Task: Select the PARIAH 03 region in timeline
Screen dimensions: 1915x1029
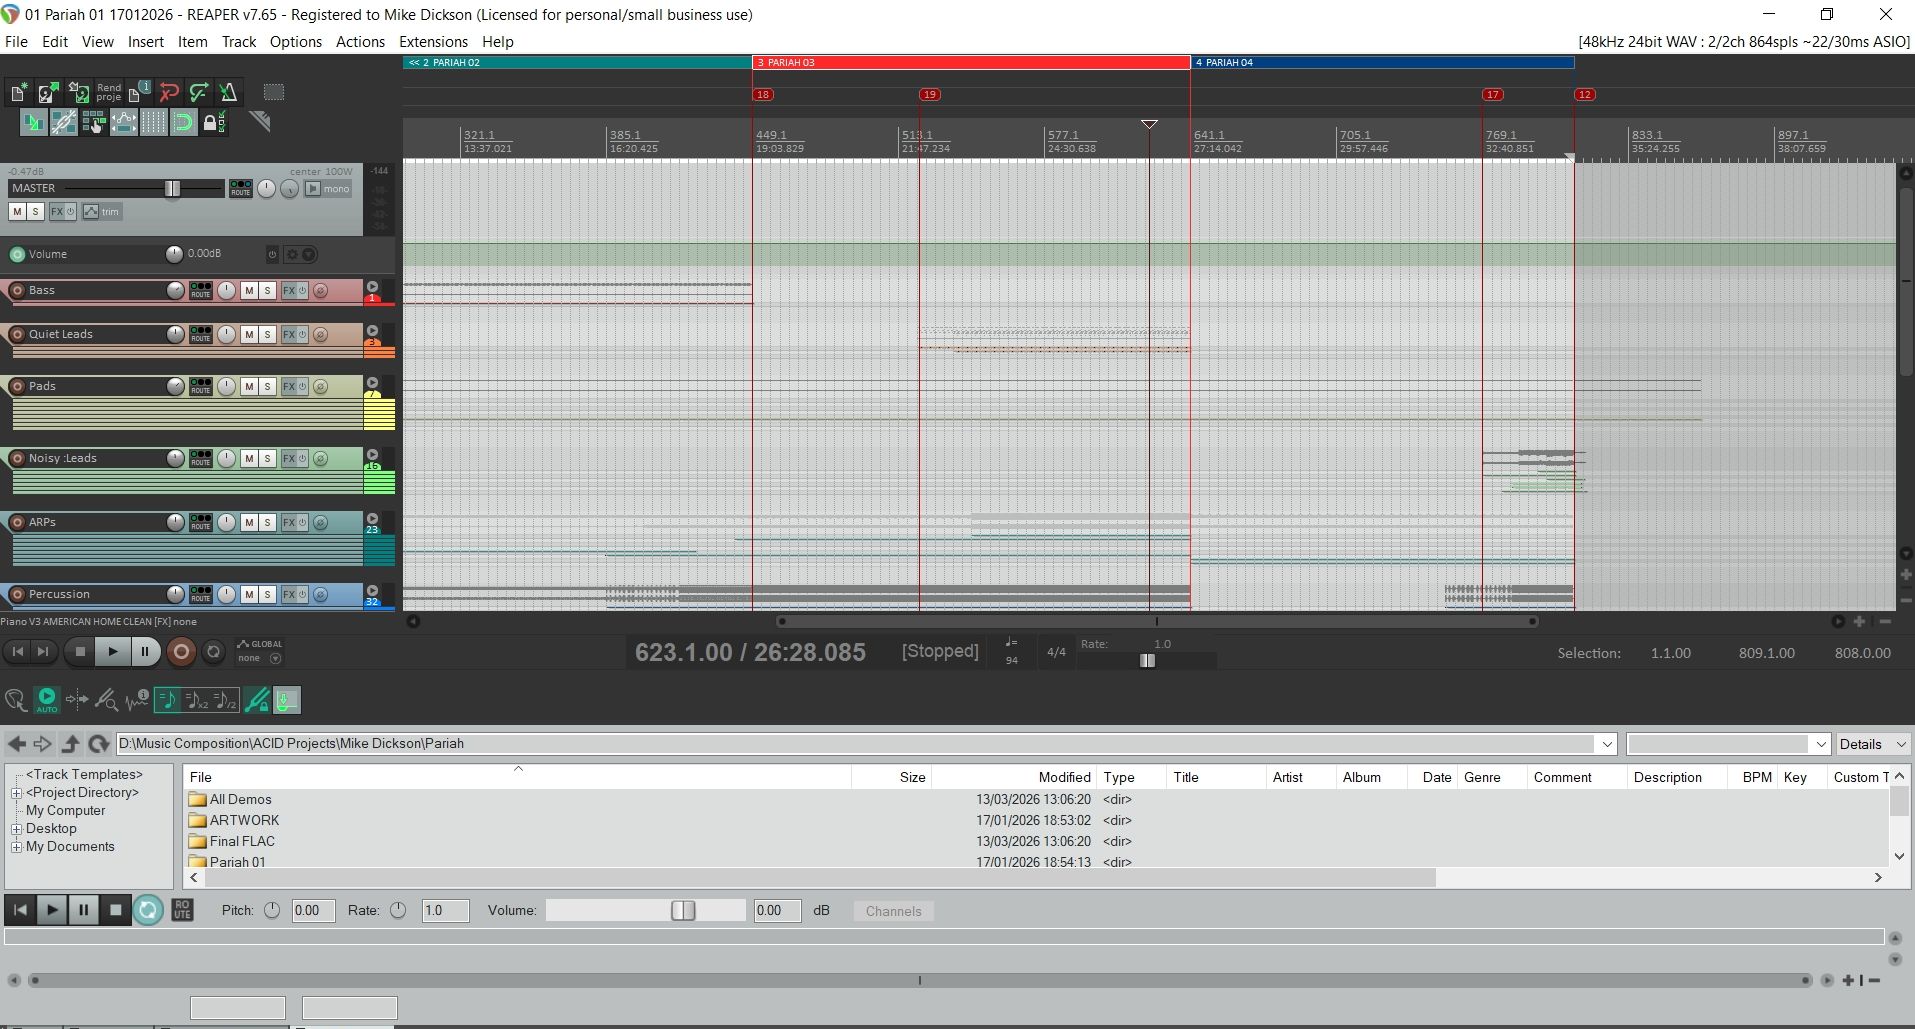Action: click(970, 62)
